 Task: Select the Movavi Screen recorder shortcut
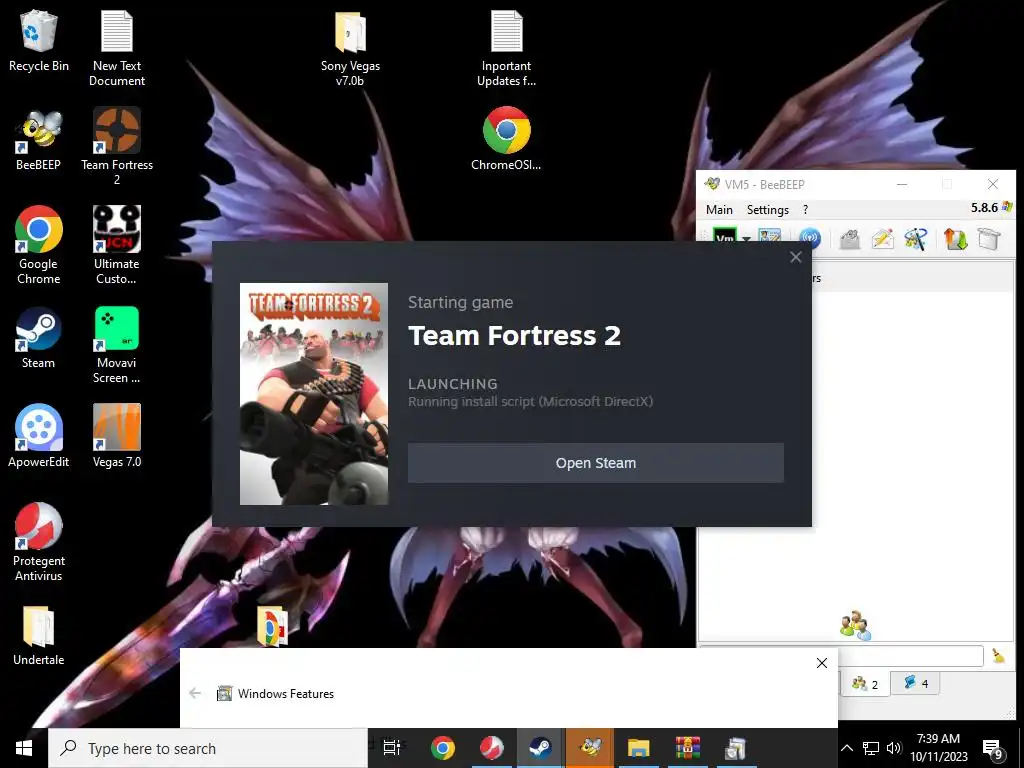point(117,345)
